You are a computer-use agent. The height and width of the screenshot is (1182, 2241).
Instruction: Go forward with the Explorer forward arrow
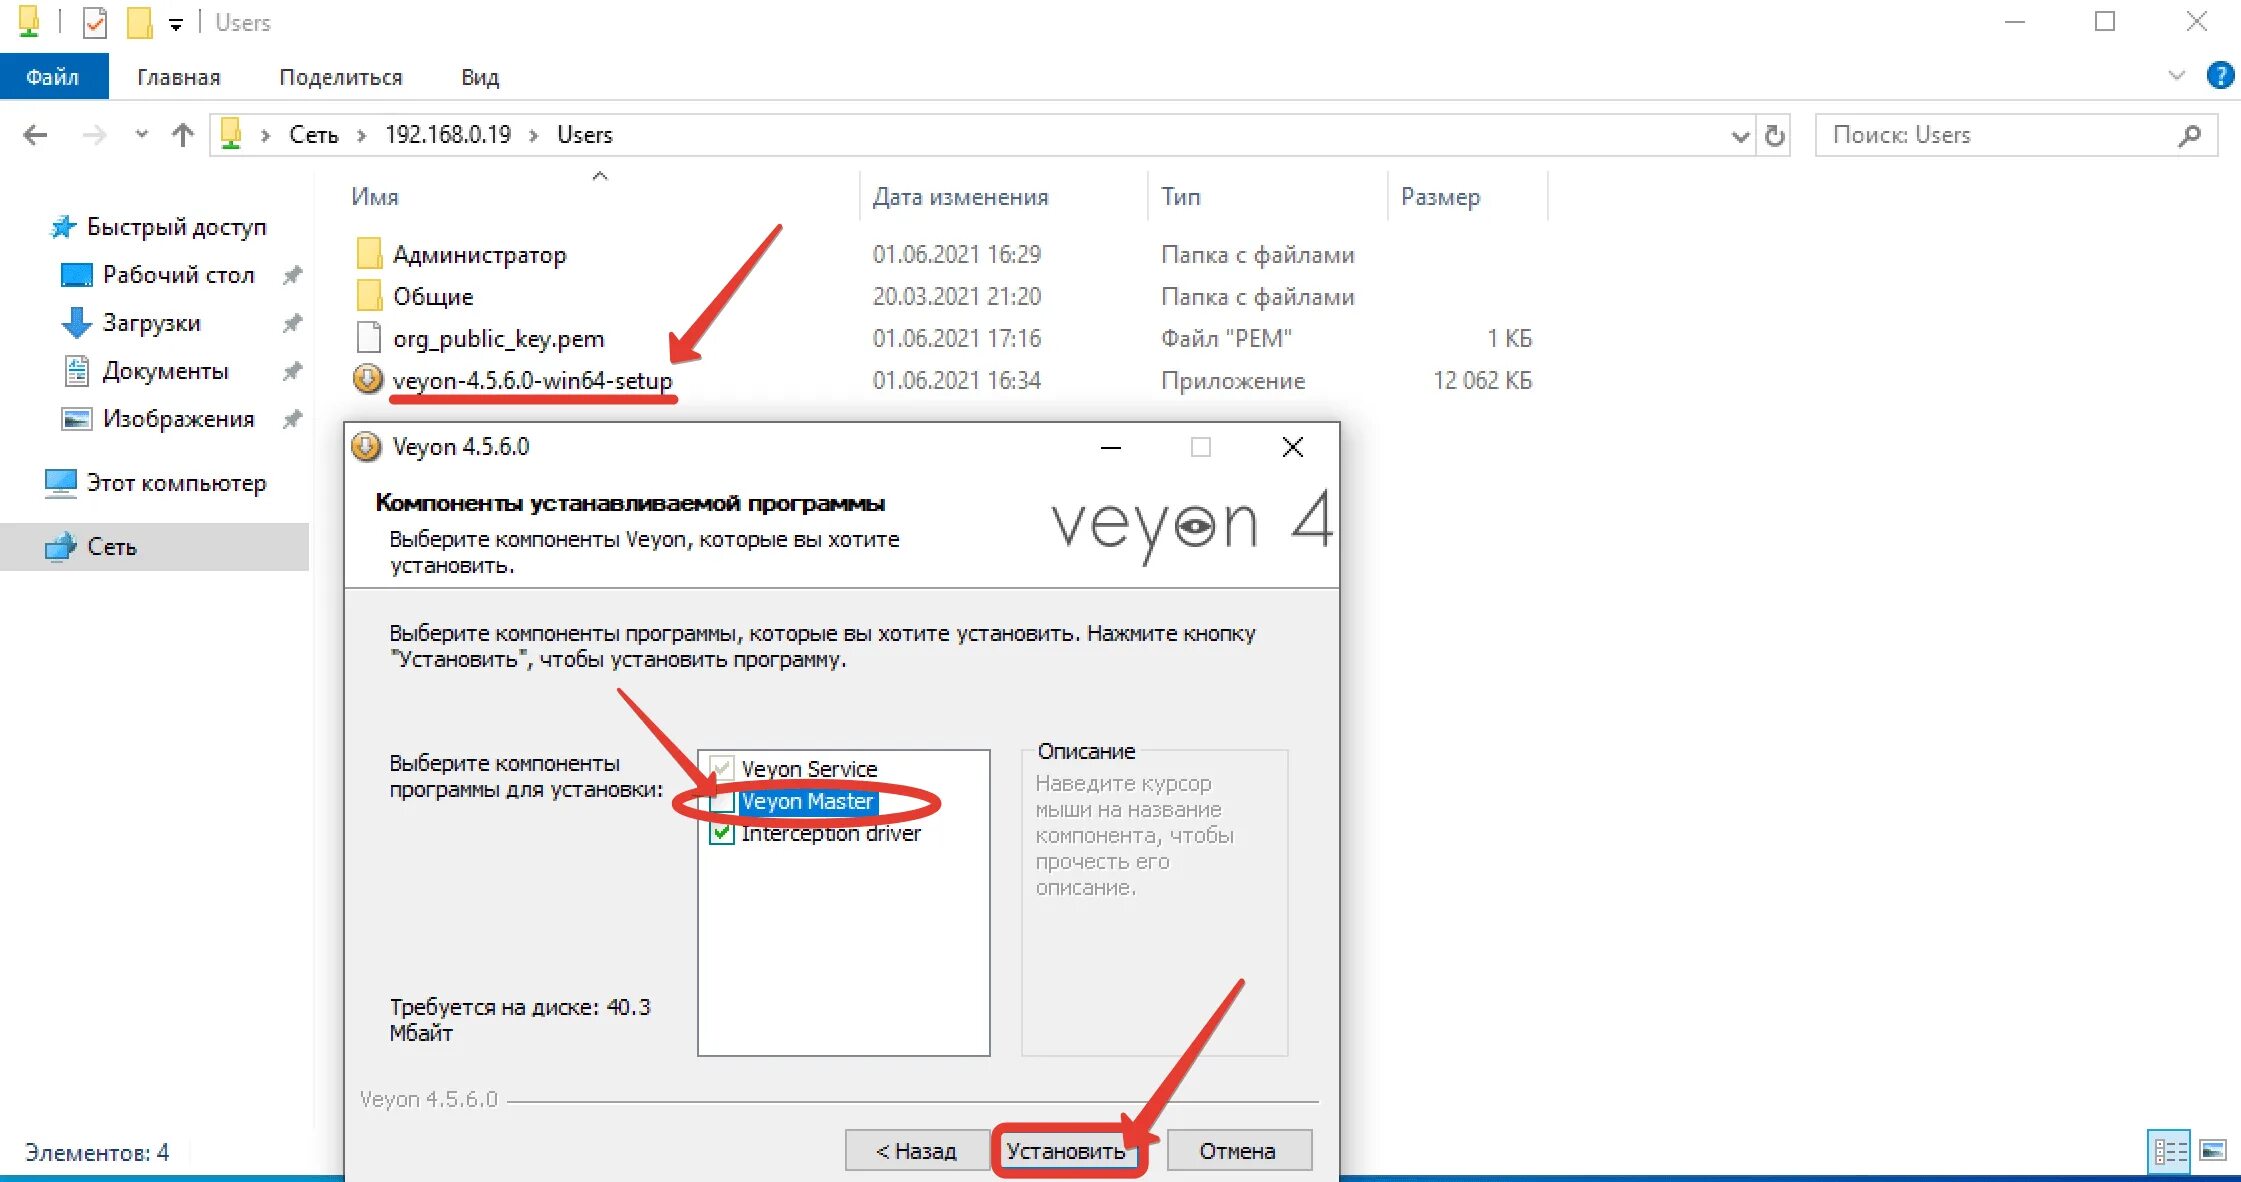click(x=94, y=134)
